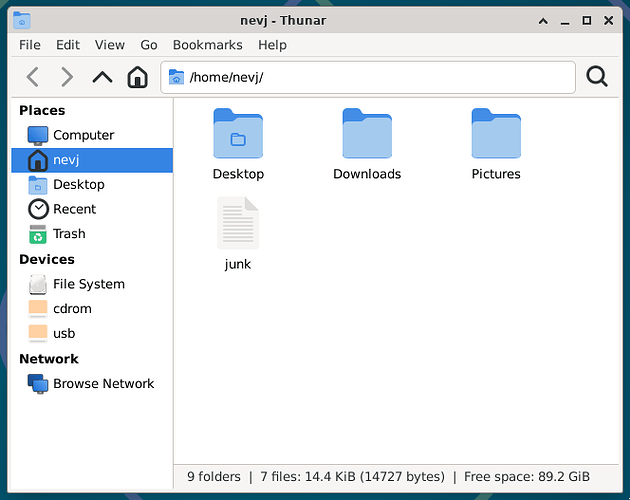Image resolution: width=630 pixels, height=500 pixels.
Task: Open the Go menu
Action: coord(149,45)
